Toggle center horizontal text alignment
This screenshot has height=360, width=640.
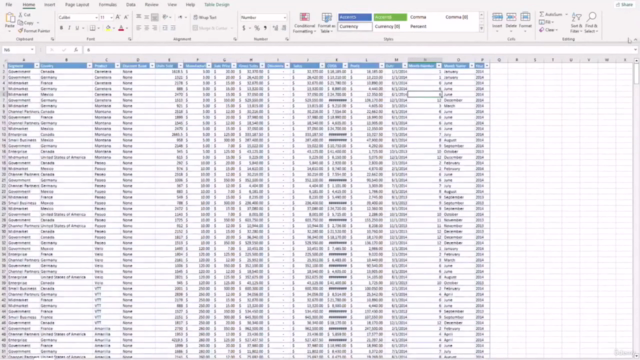click(147, 28)
